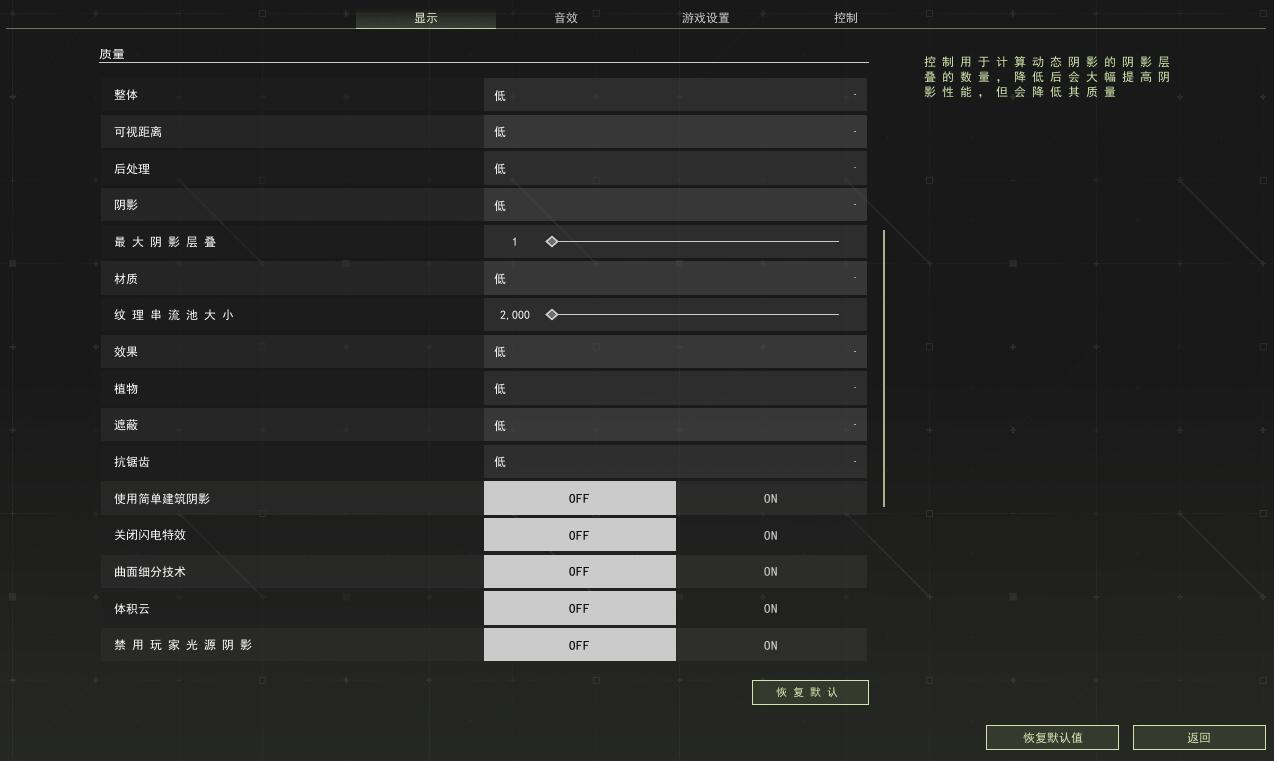The height and width of the screenshot is (761, 1274).
Task: Open the 抗锯齿 dropdown
Action: 675,462
